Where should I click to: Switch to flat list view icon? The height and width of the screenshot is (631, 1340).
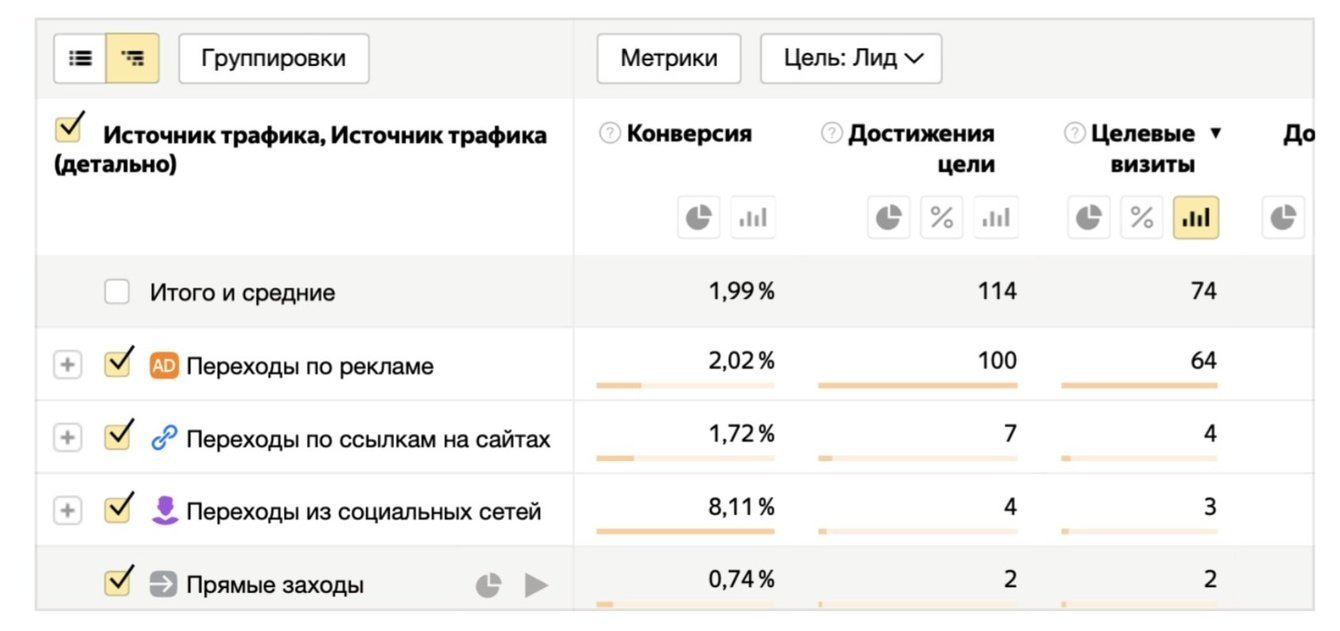pyautogui.click(x=80, y=58)
